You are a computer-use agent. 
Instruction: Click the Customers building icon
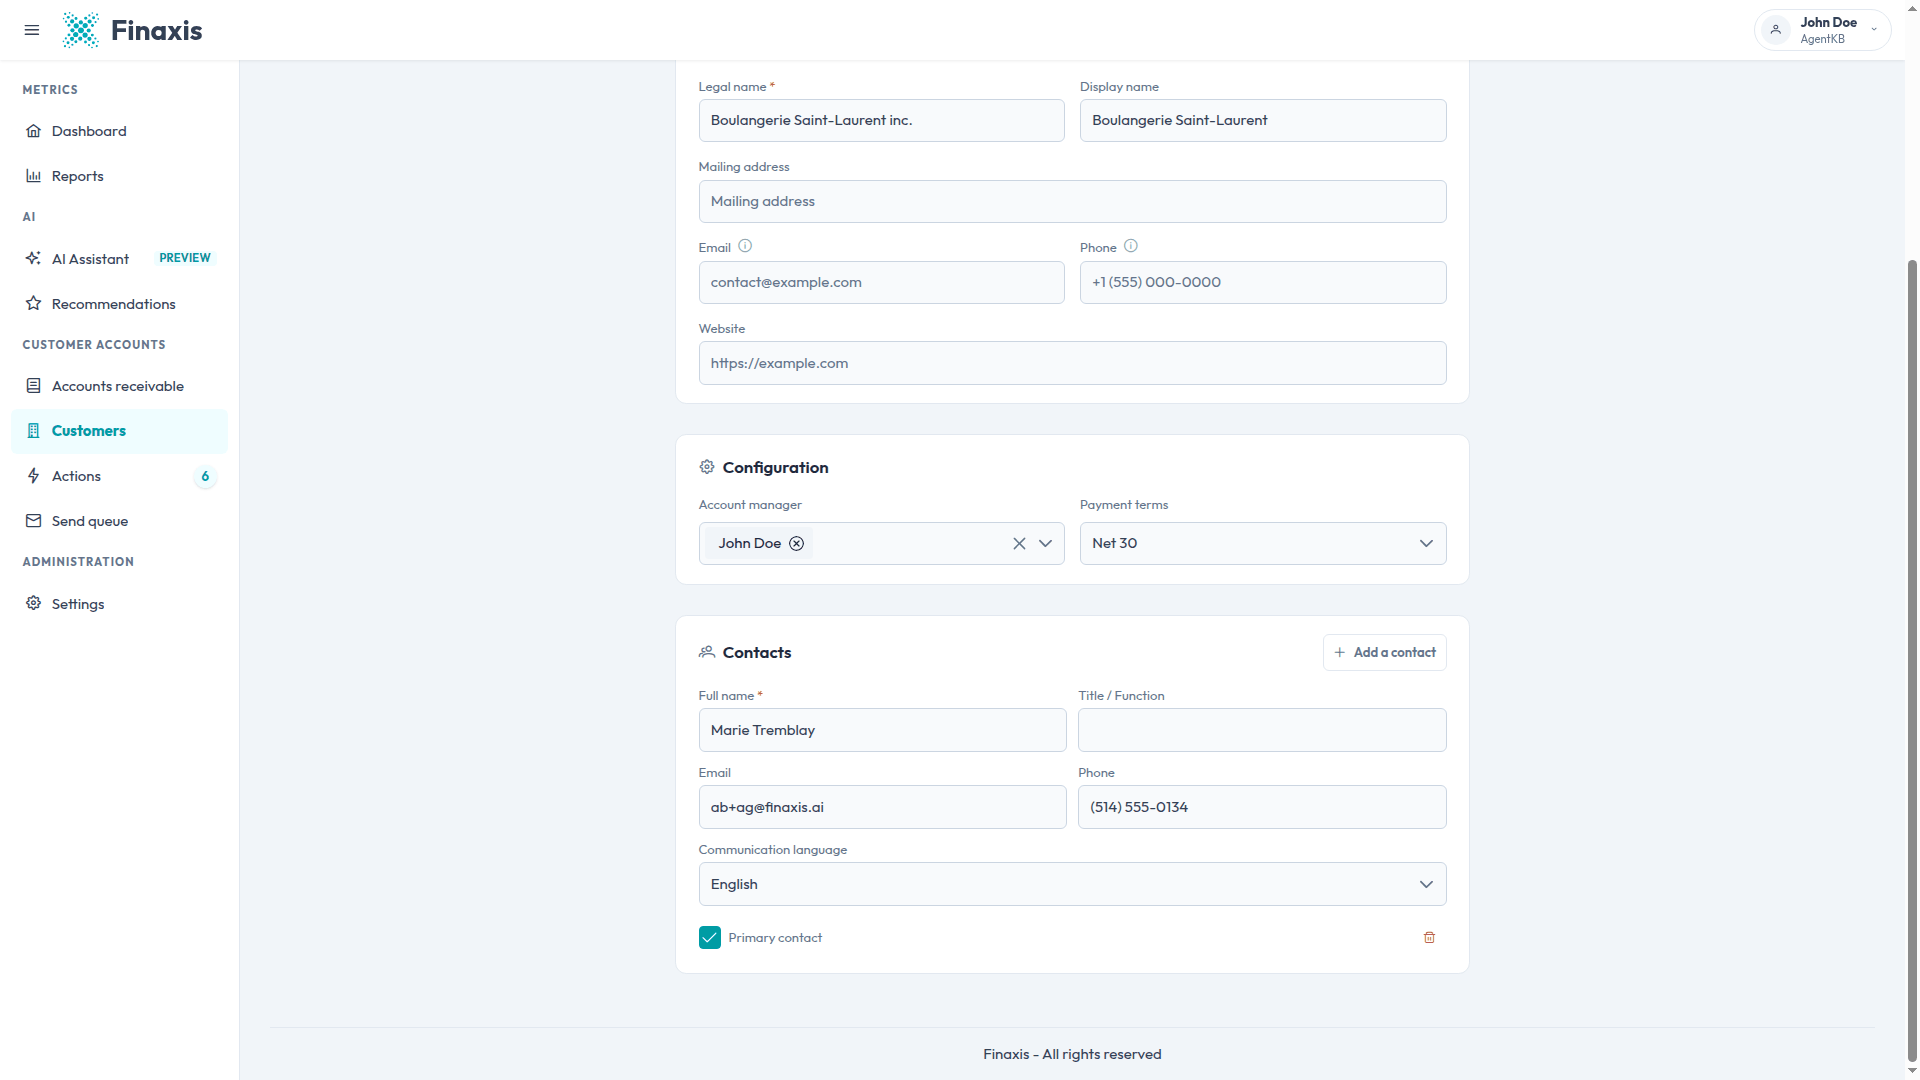point(34,431)
